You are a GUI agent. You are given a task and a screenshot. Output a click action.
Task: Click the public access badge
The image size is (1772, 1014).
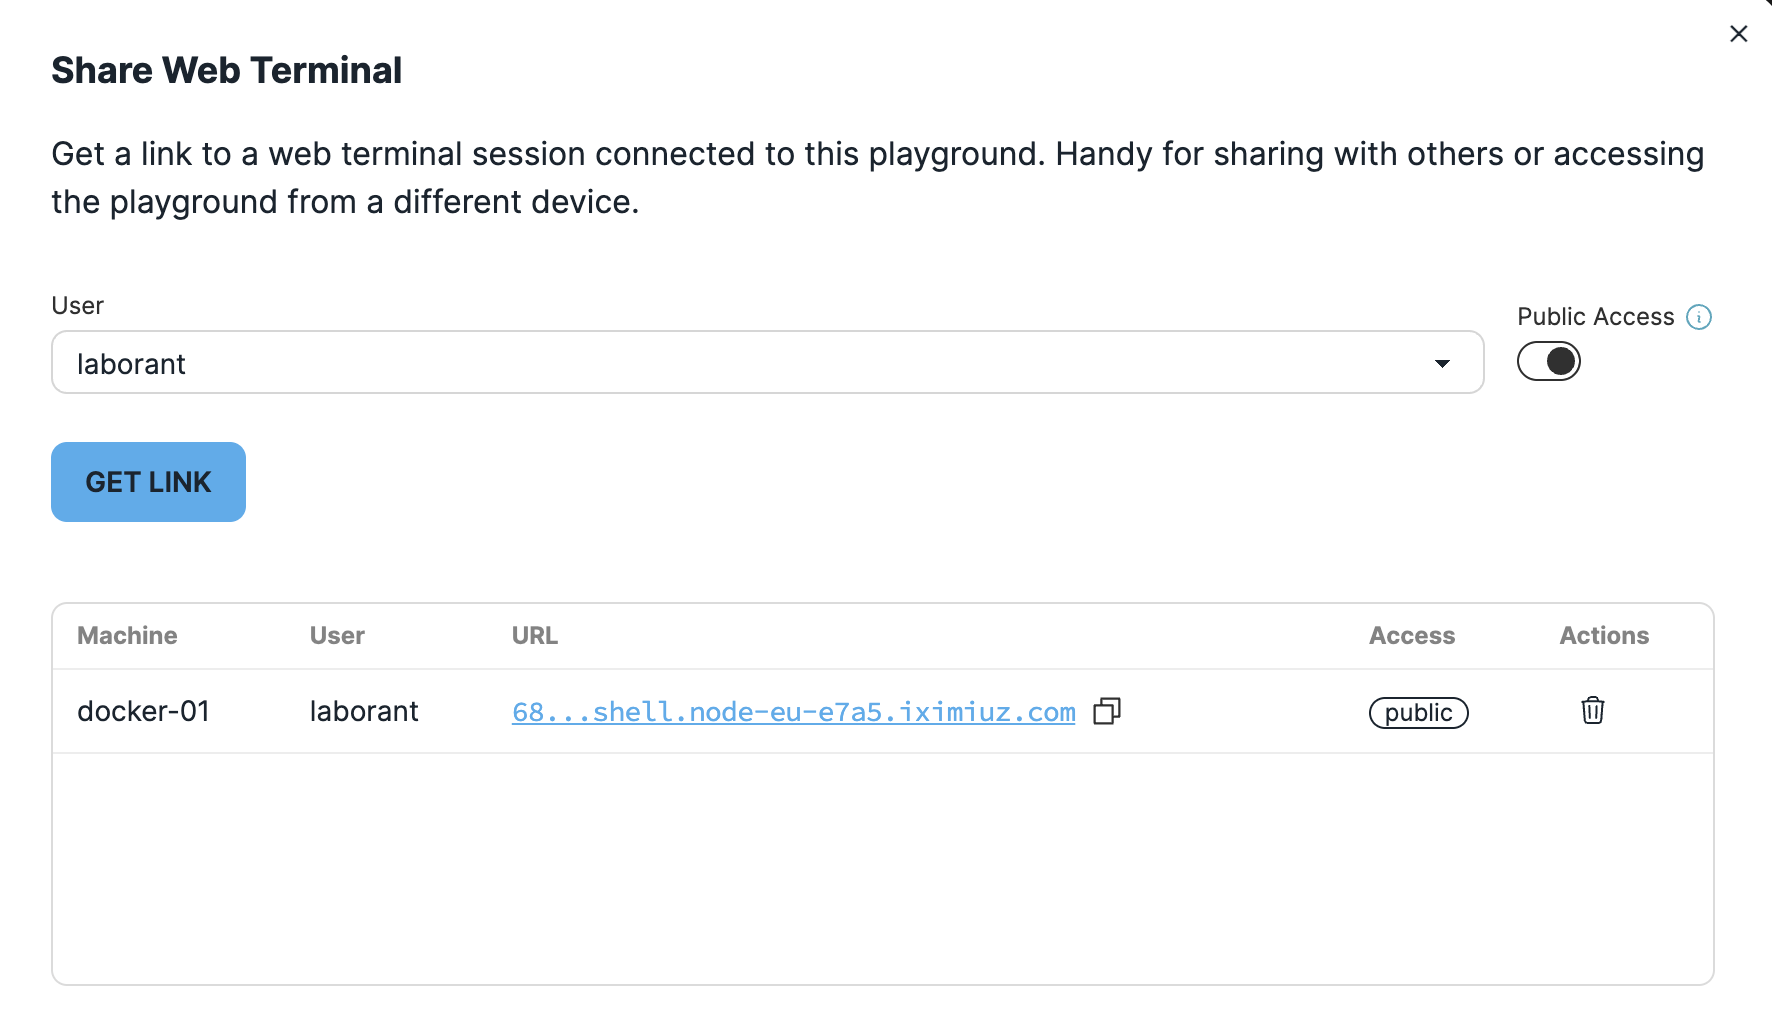coord(1418,713)
